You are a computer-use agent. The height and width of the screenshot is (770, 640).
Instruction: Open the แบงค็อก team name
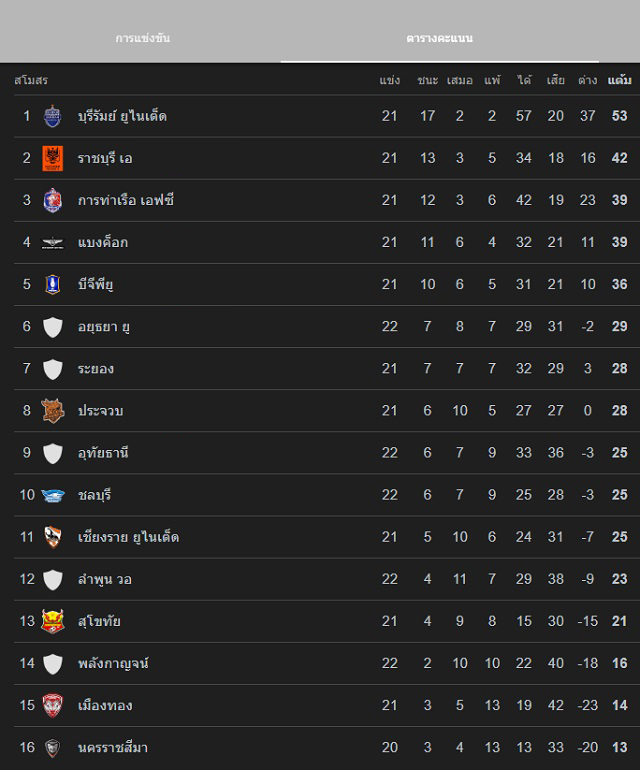pyautogui.click(x=103, y=243)
